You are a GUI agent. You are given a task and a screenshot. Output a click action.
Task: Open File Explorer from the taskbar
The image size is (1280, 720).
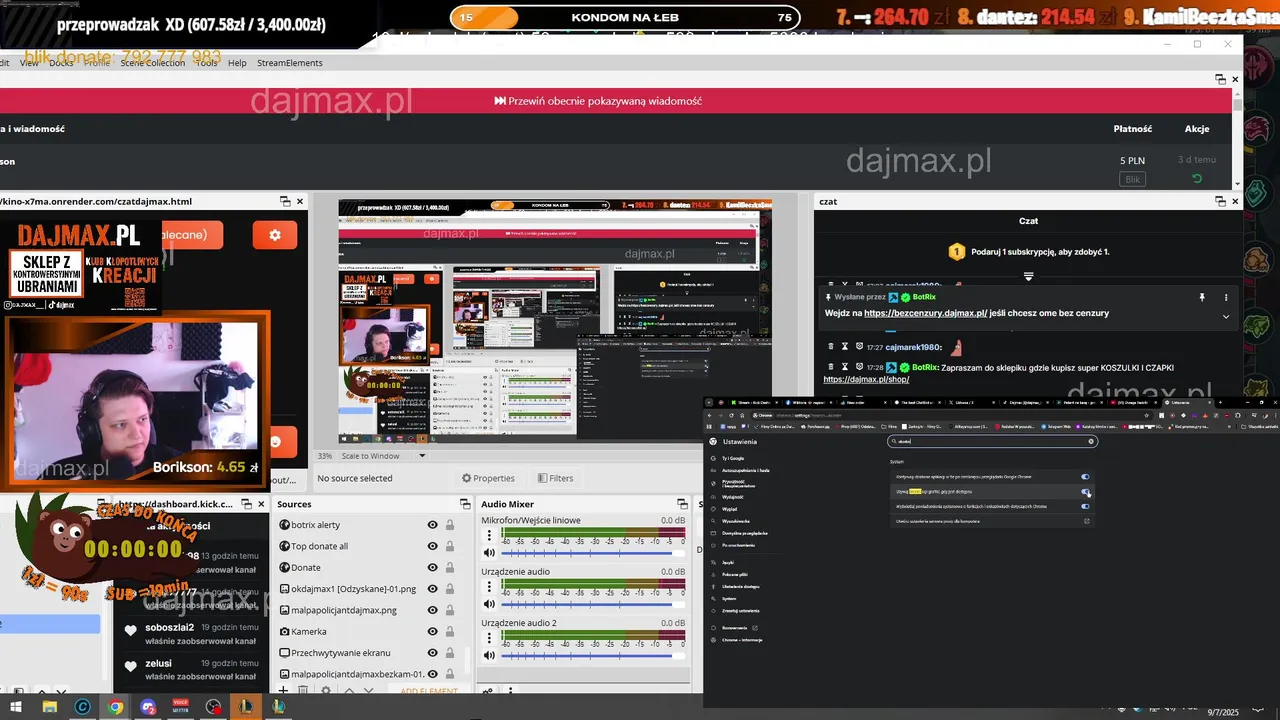pyautogui.click(x=49, y=707)
